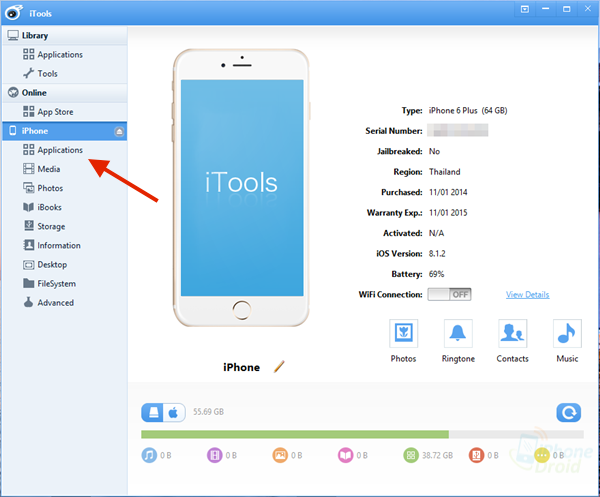The width and height of the screenshot is (600, 497).
Task: Click the 8.1.2 iOS version value
Action: pyautogui.click(x=437, y=254)
